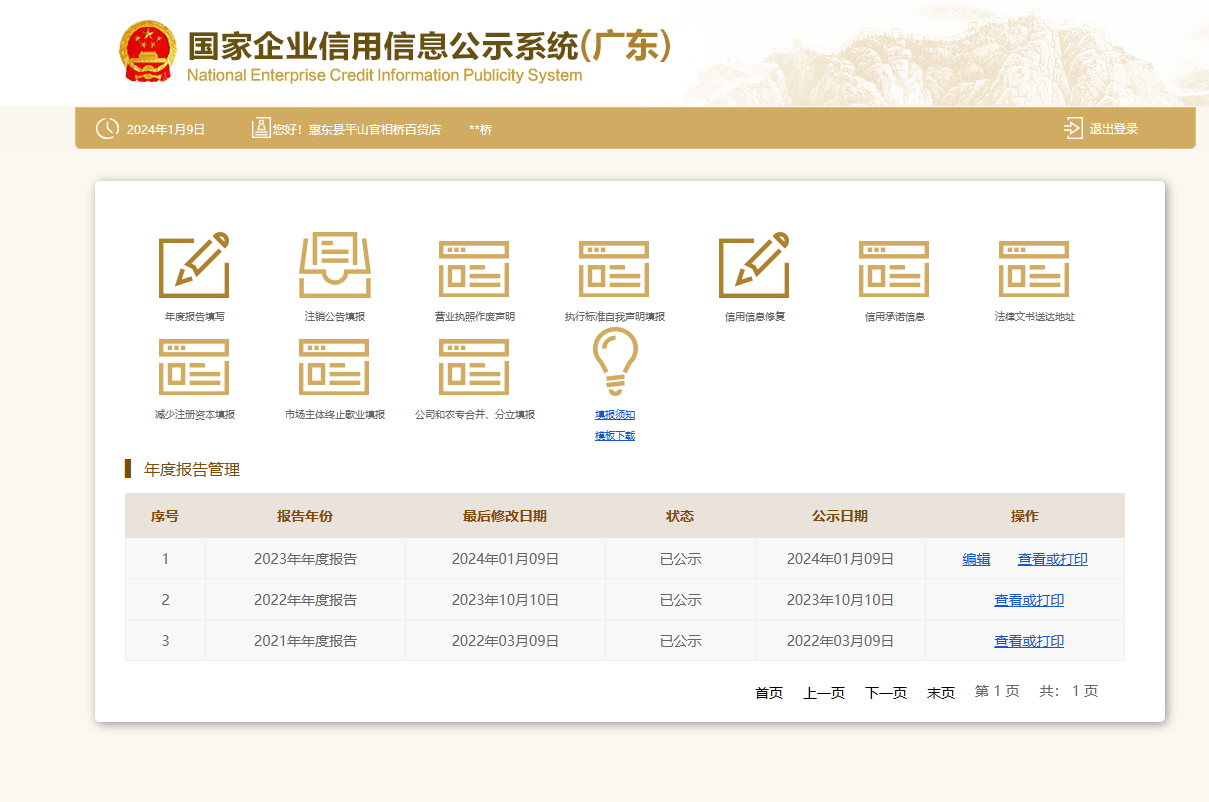Open the 填报须知 link
This screenshot has width=1209, height=802.
(x=615, y=415)
